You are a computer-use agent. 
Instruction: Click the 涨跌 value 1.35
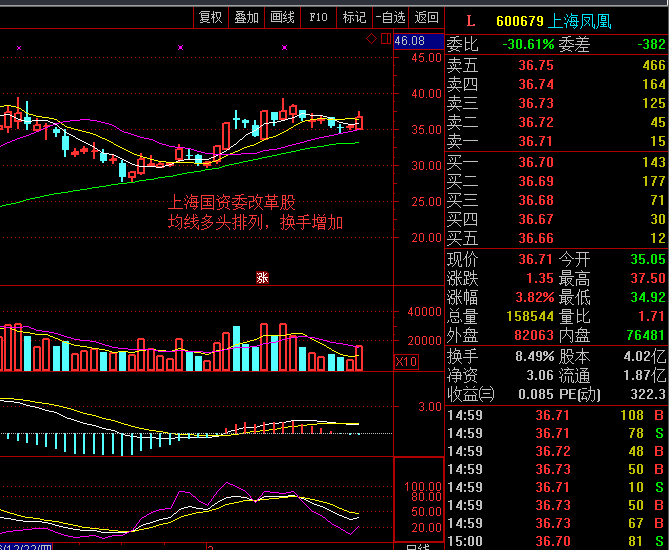click(540, 278)
